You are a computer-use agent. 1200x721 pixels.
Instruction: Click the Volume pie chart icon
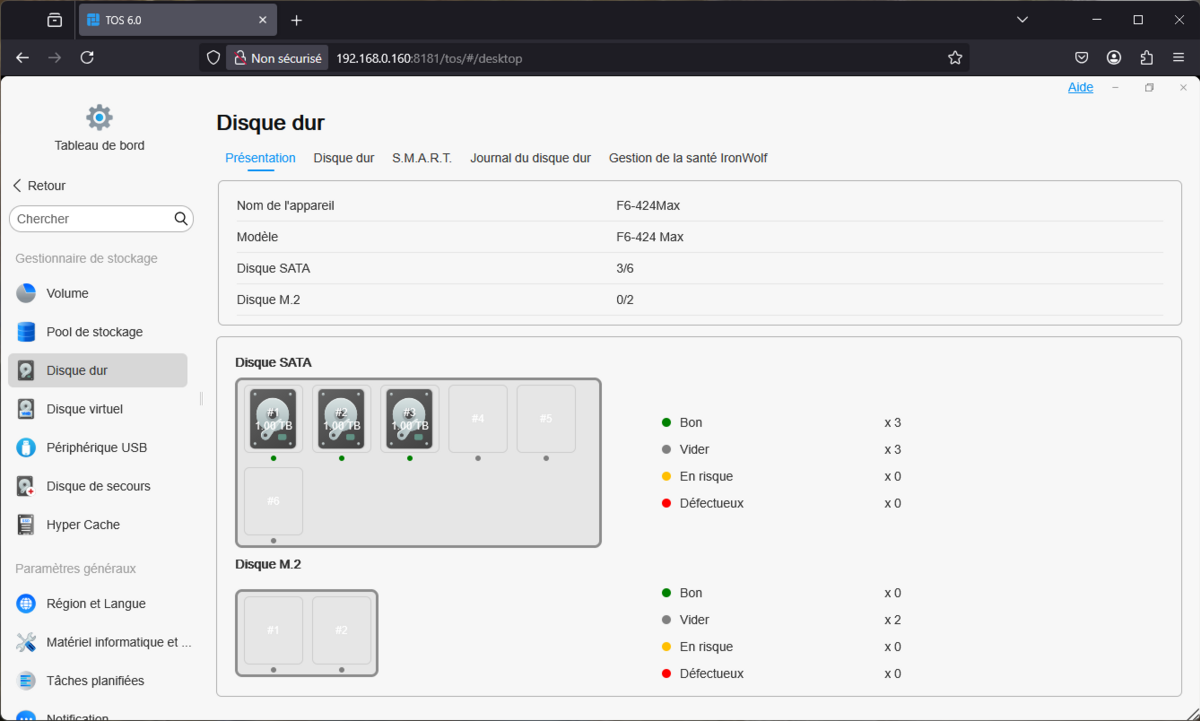(x=26, y=293)
